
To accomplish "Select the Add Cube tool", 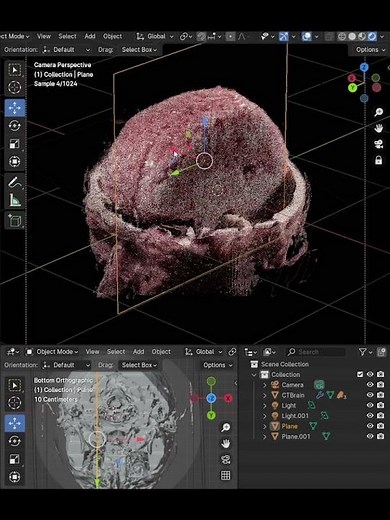I will coord(14,220).
